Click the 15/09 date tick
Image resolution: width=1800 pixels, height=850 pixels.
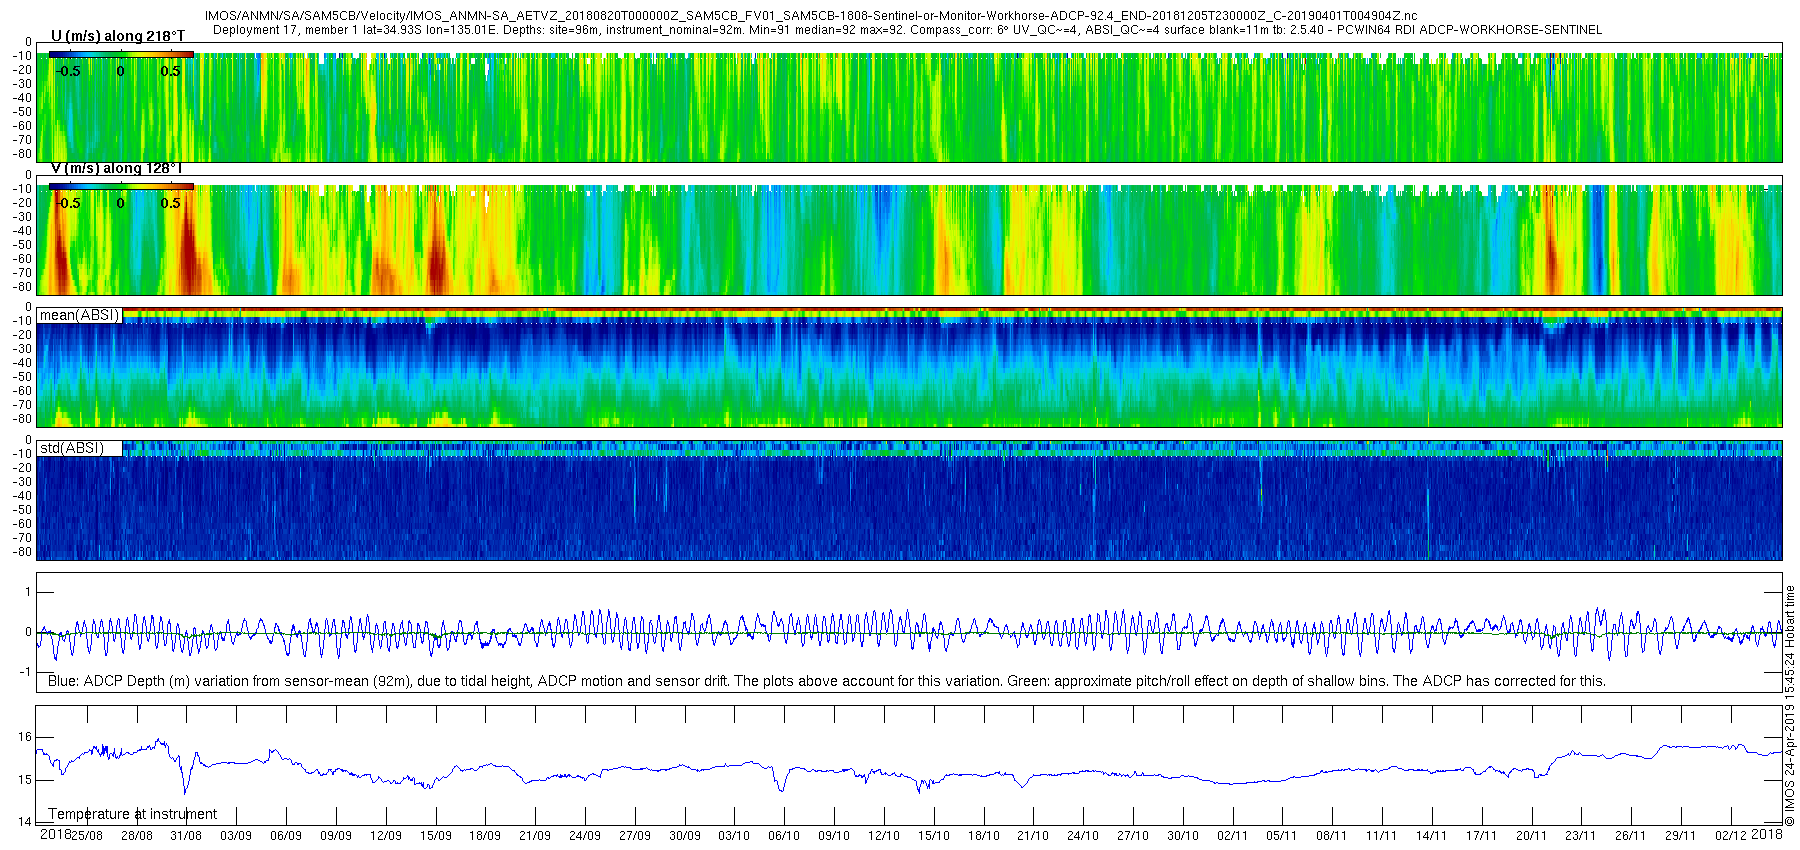(435, 836)
